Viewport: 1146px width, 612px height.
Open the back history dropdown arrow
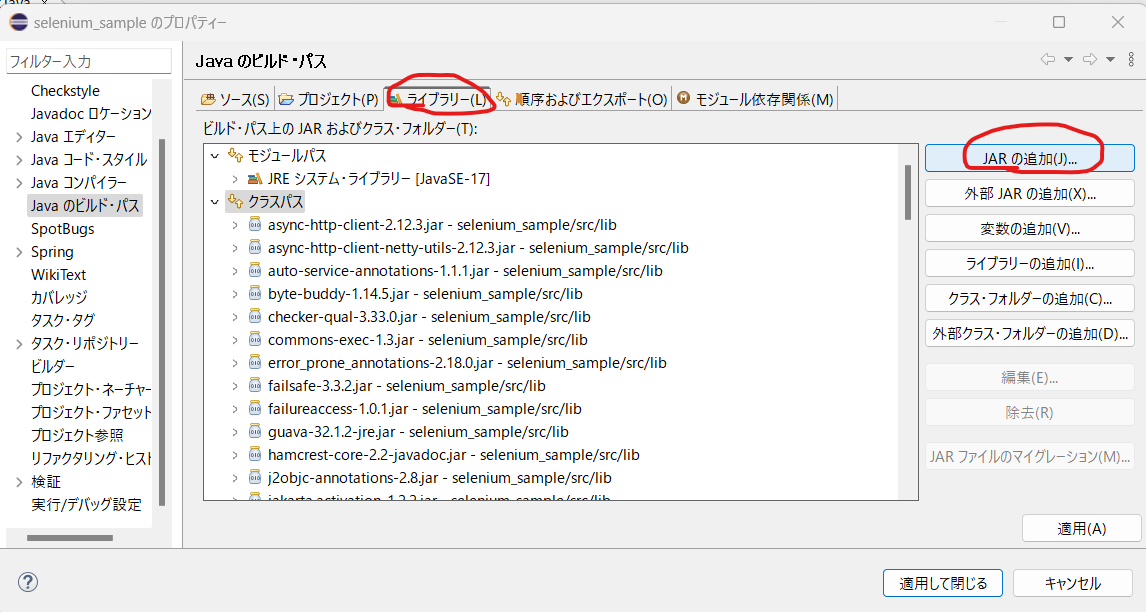1068,60
